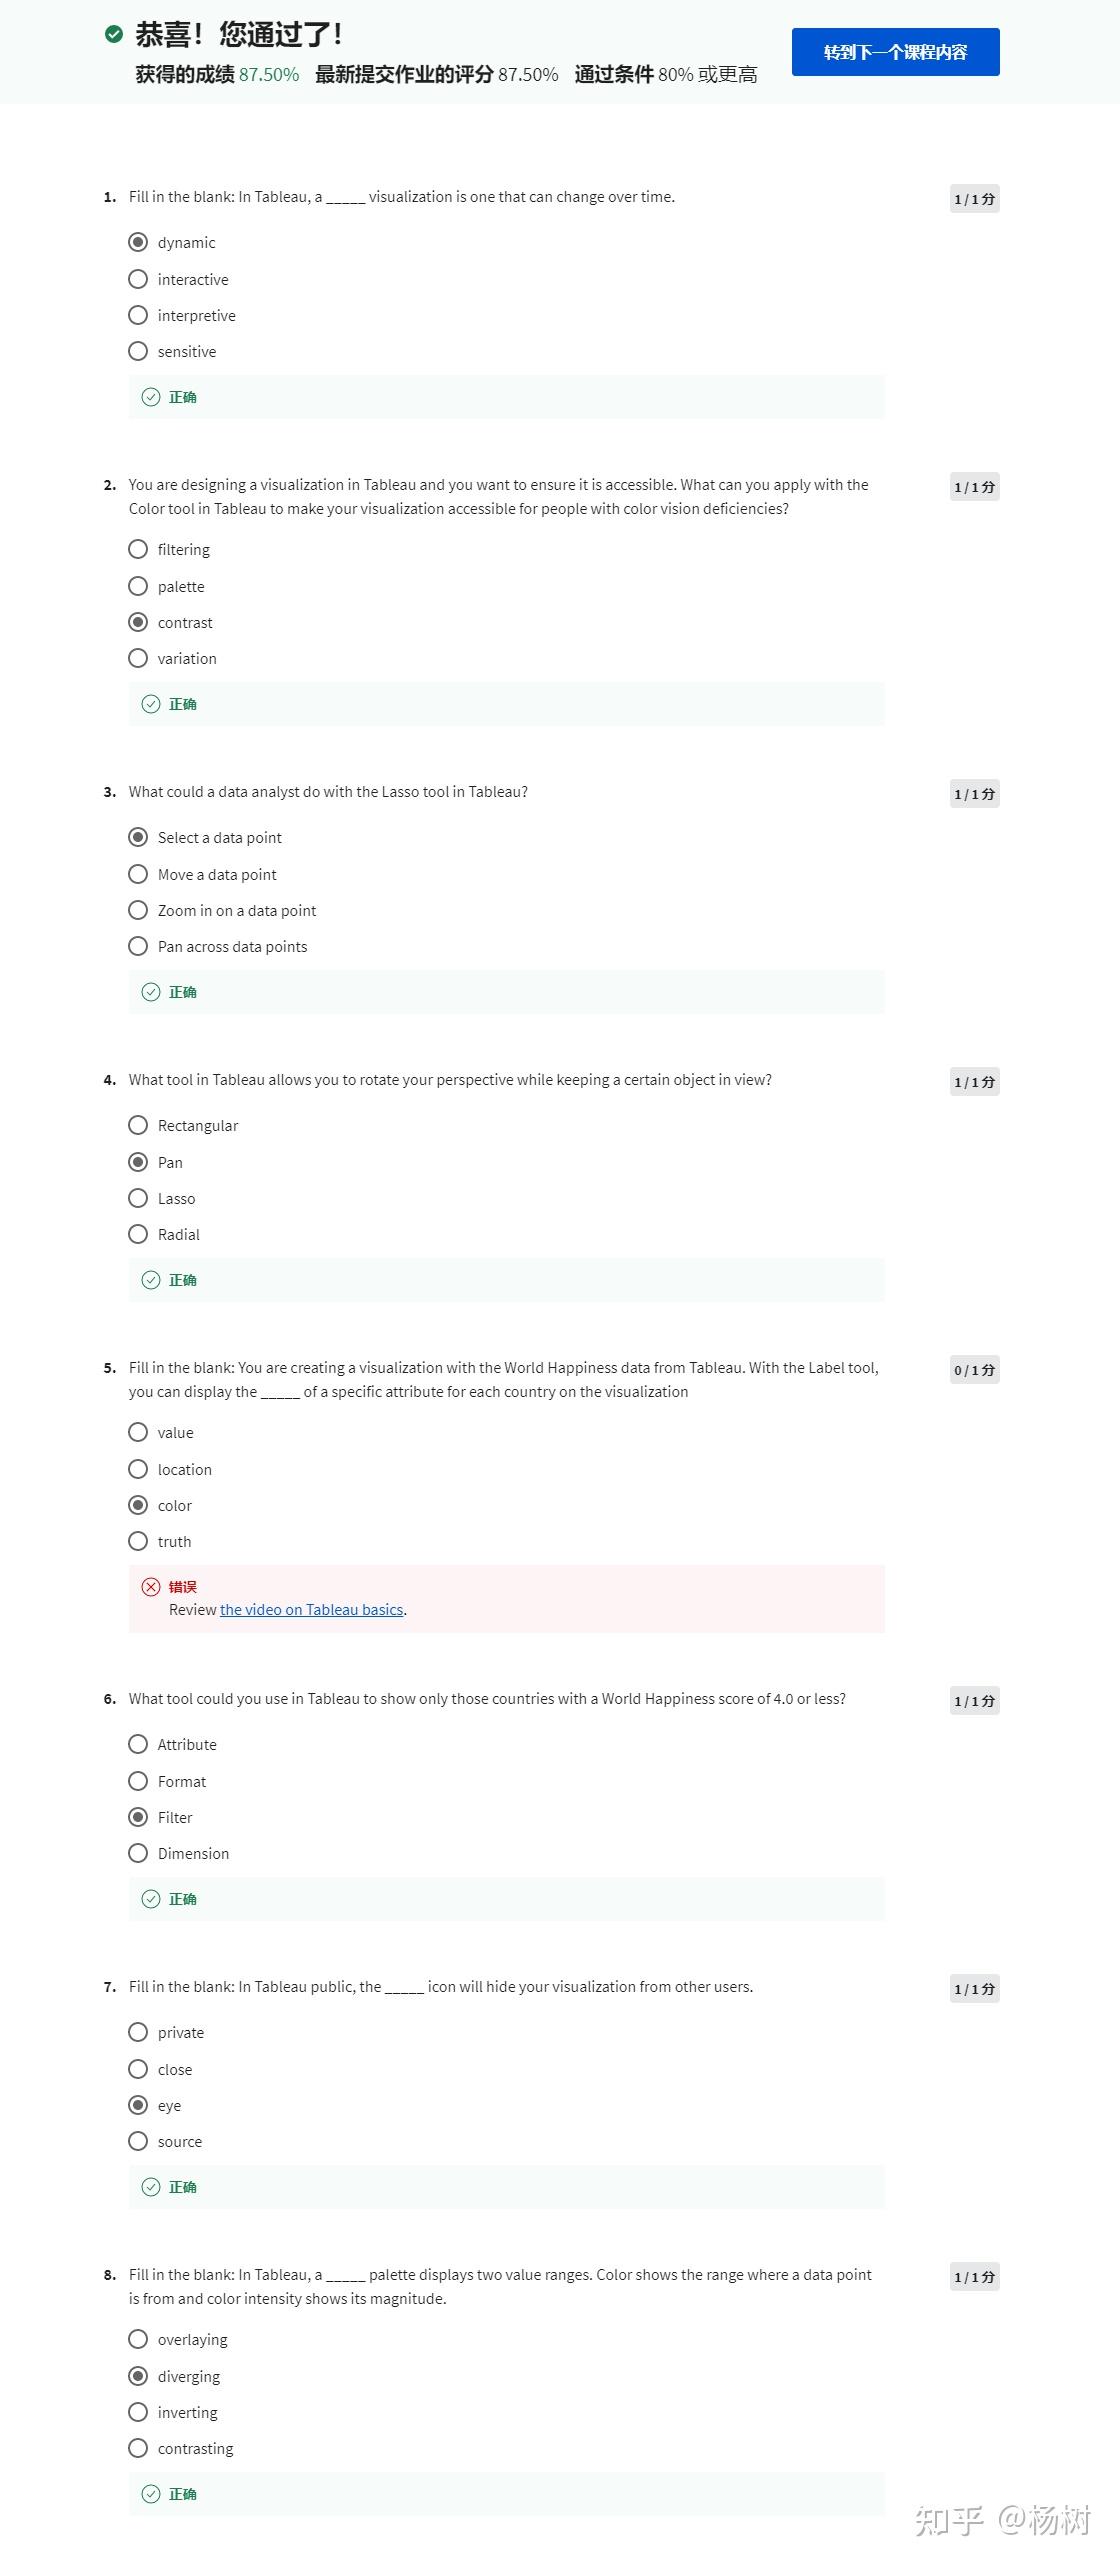The image size is (1120, 2567).
Task: Select the 'interactive' radio option
Action: coord(138,279)
